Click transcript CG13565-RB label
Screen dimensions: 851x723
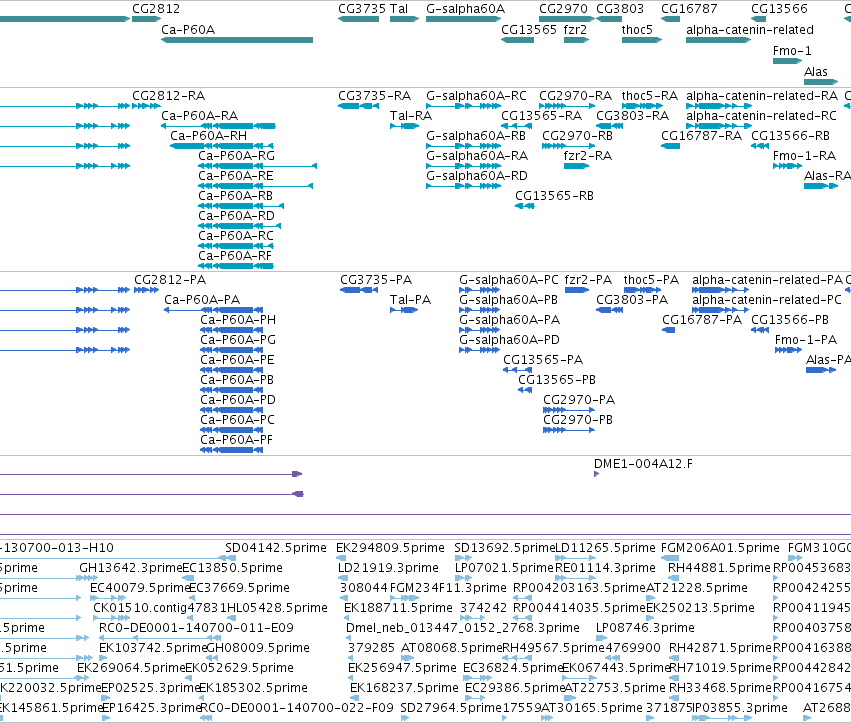point(554,196)
